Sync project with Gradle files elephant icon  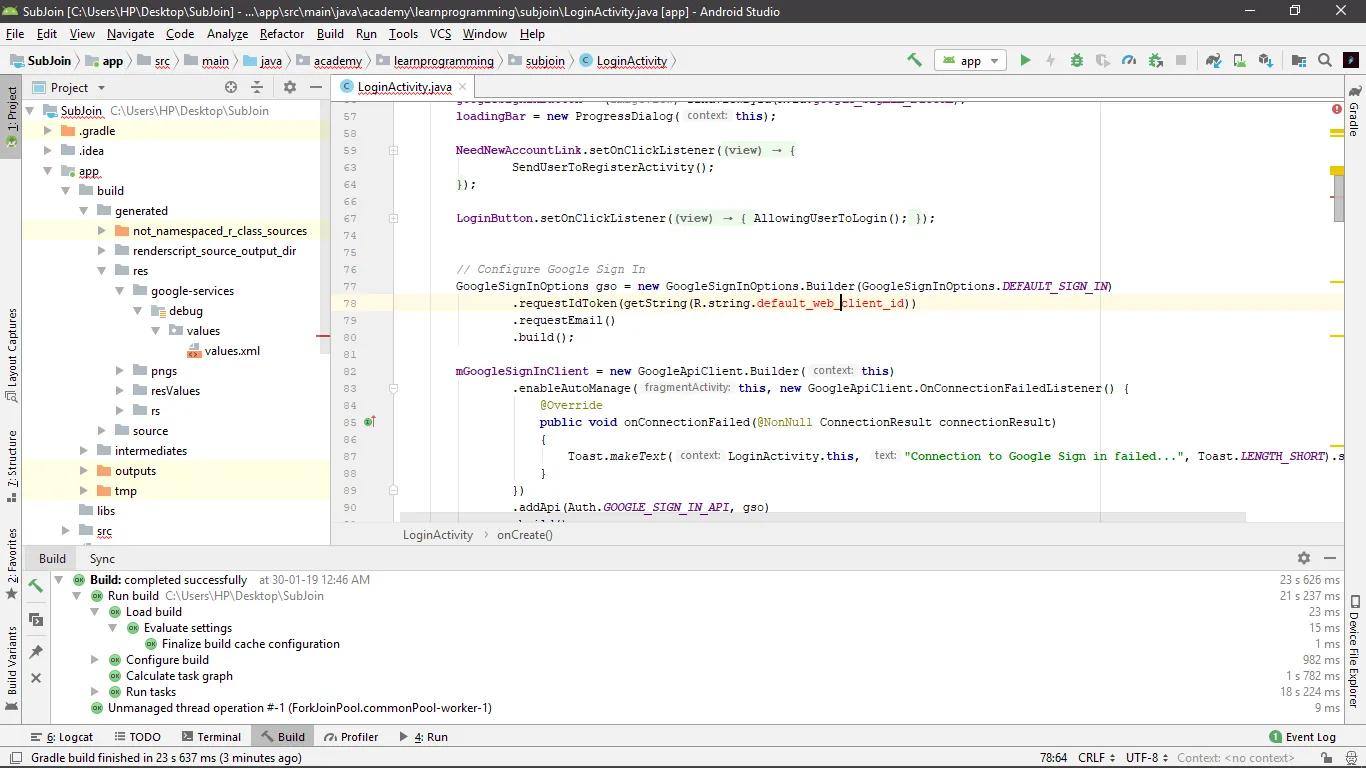point(1213,61)
